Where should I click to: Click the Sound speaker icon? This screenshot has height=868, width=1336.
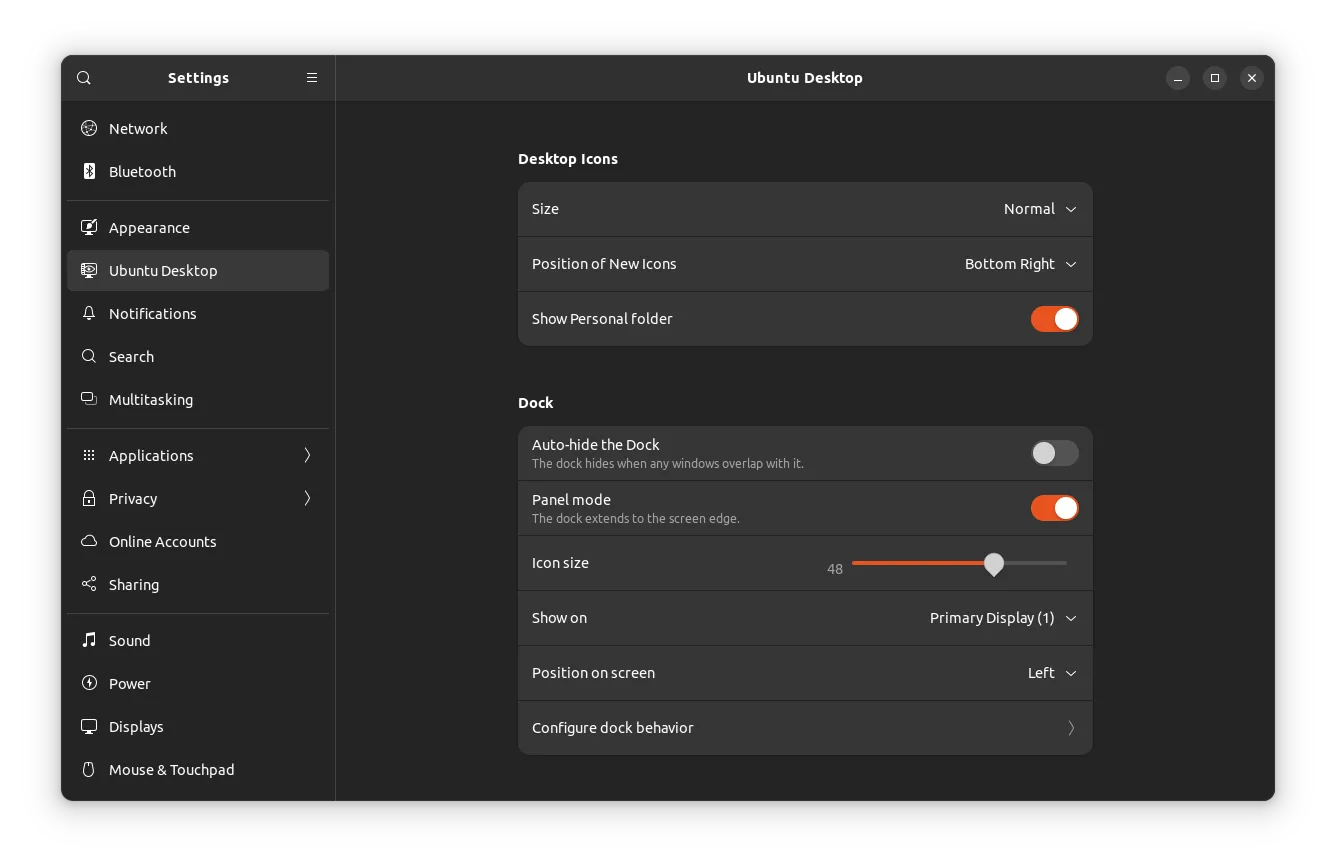click(x=88, y=640)
